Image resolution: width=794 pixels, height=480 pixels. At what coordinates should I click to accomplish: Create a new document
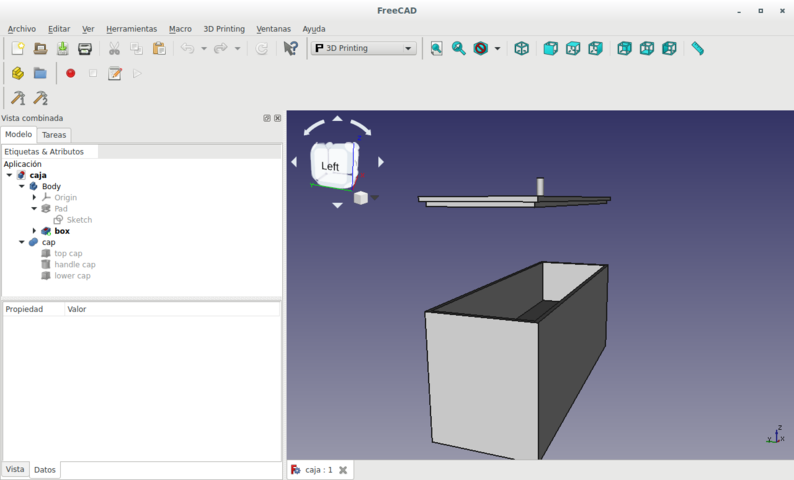tap(18, 49)
